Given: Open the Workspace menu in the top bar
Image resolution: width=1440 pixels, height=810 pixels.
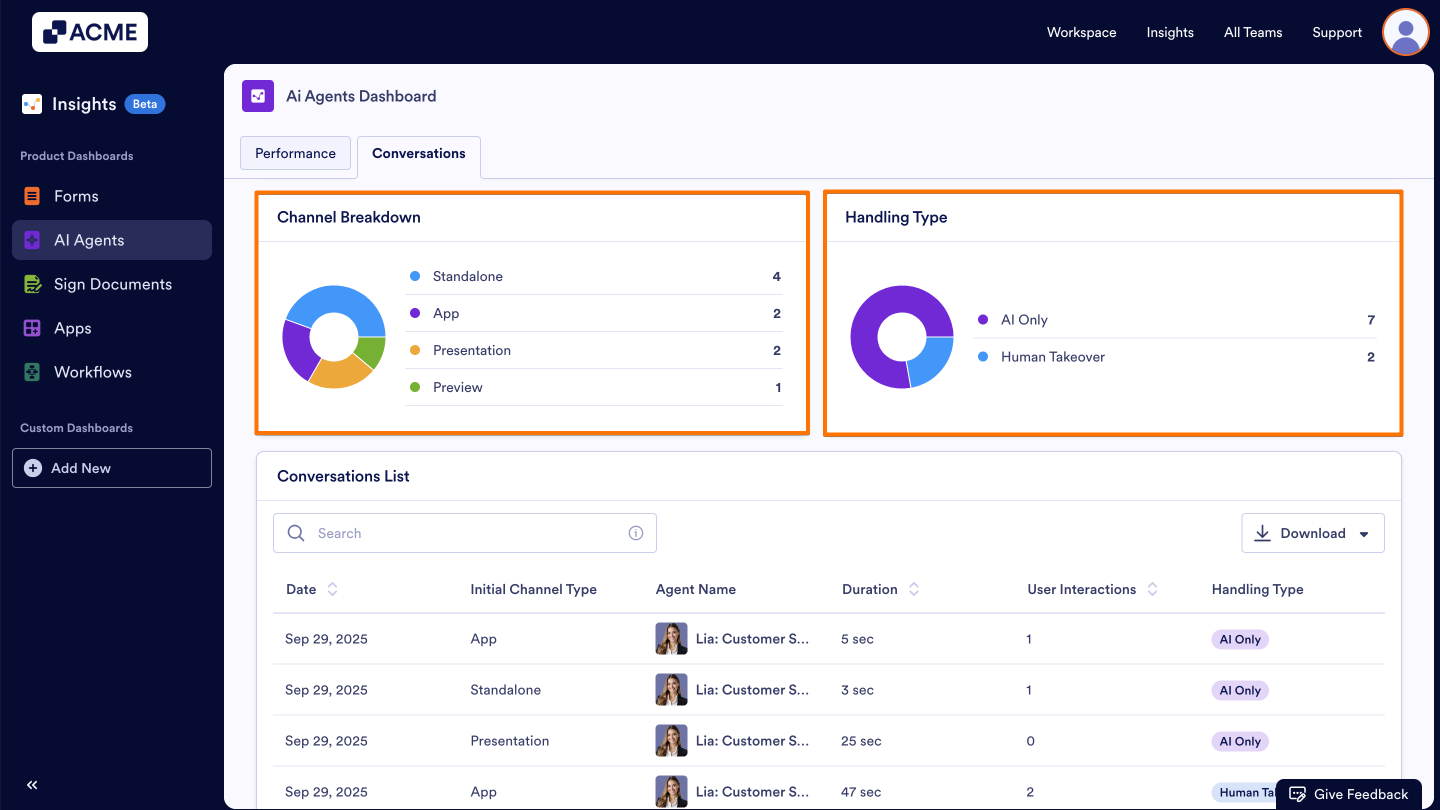Looking at the screenshot, I should click(x=1081, y=31).
